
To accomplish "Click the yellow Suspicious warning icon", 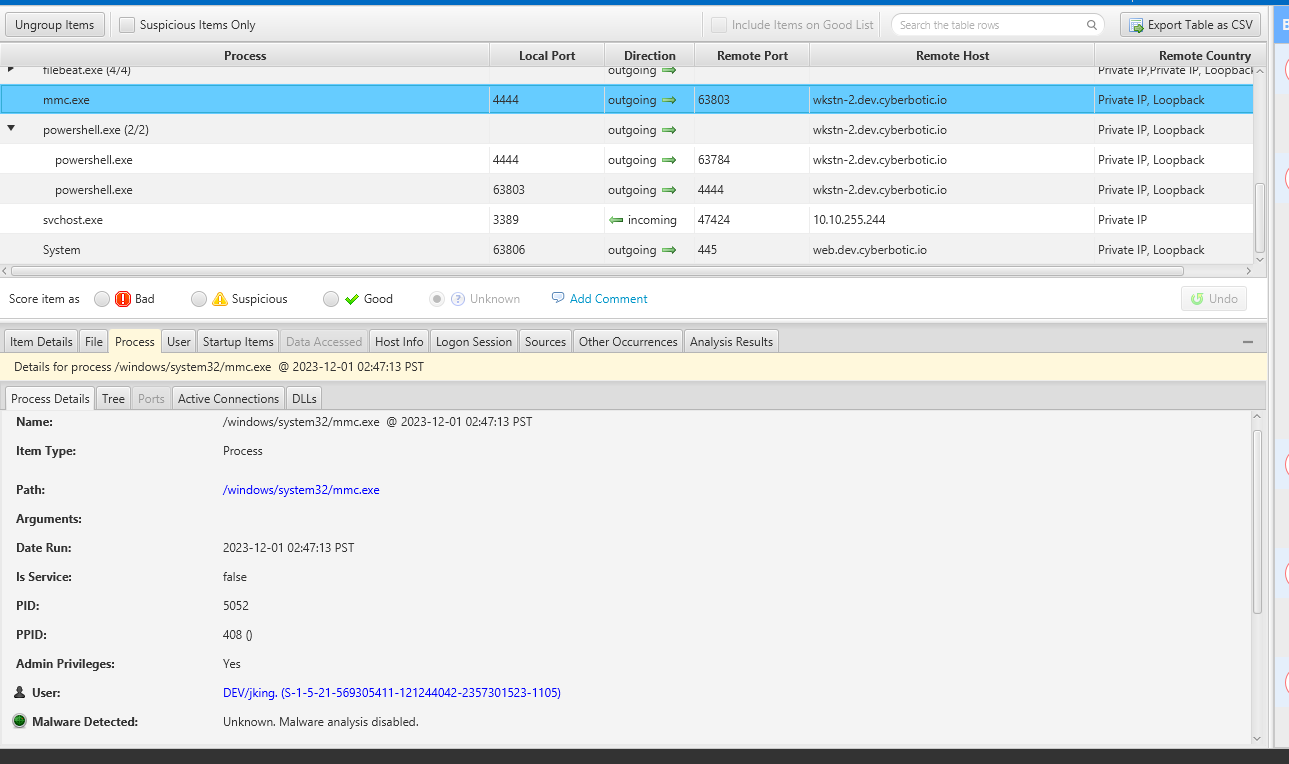I will (x=220, y=299).
